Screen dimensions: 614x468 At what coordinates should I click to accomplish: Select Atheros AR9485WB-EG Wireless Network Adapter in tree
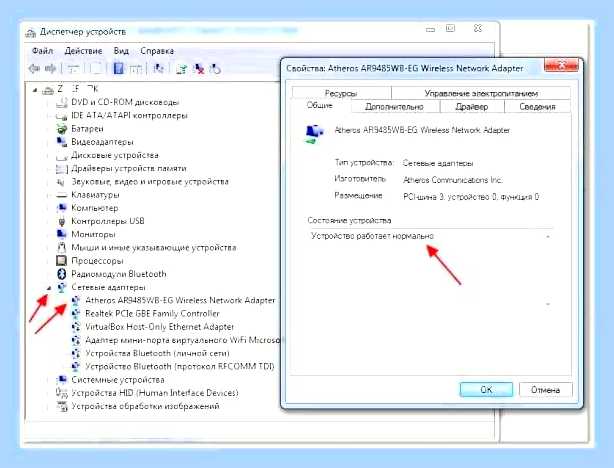pyautogui.click(x=180, y=300)
